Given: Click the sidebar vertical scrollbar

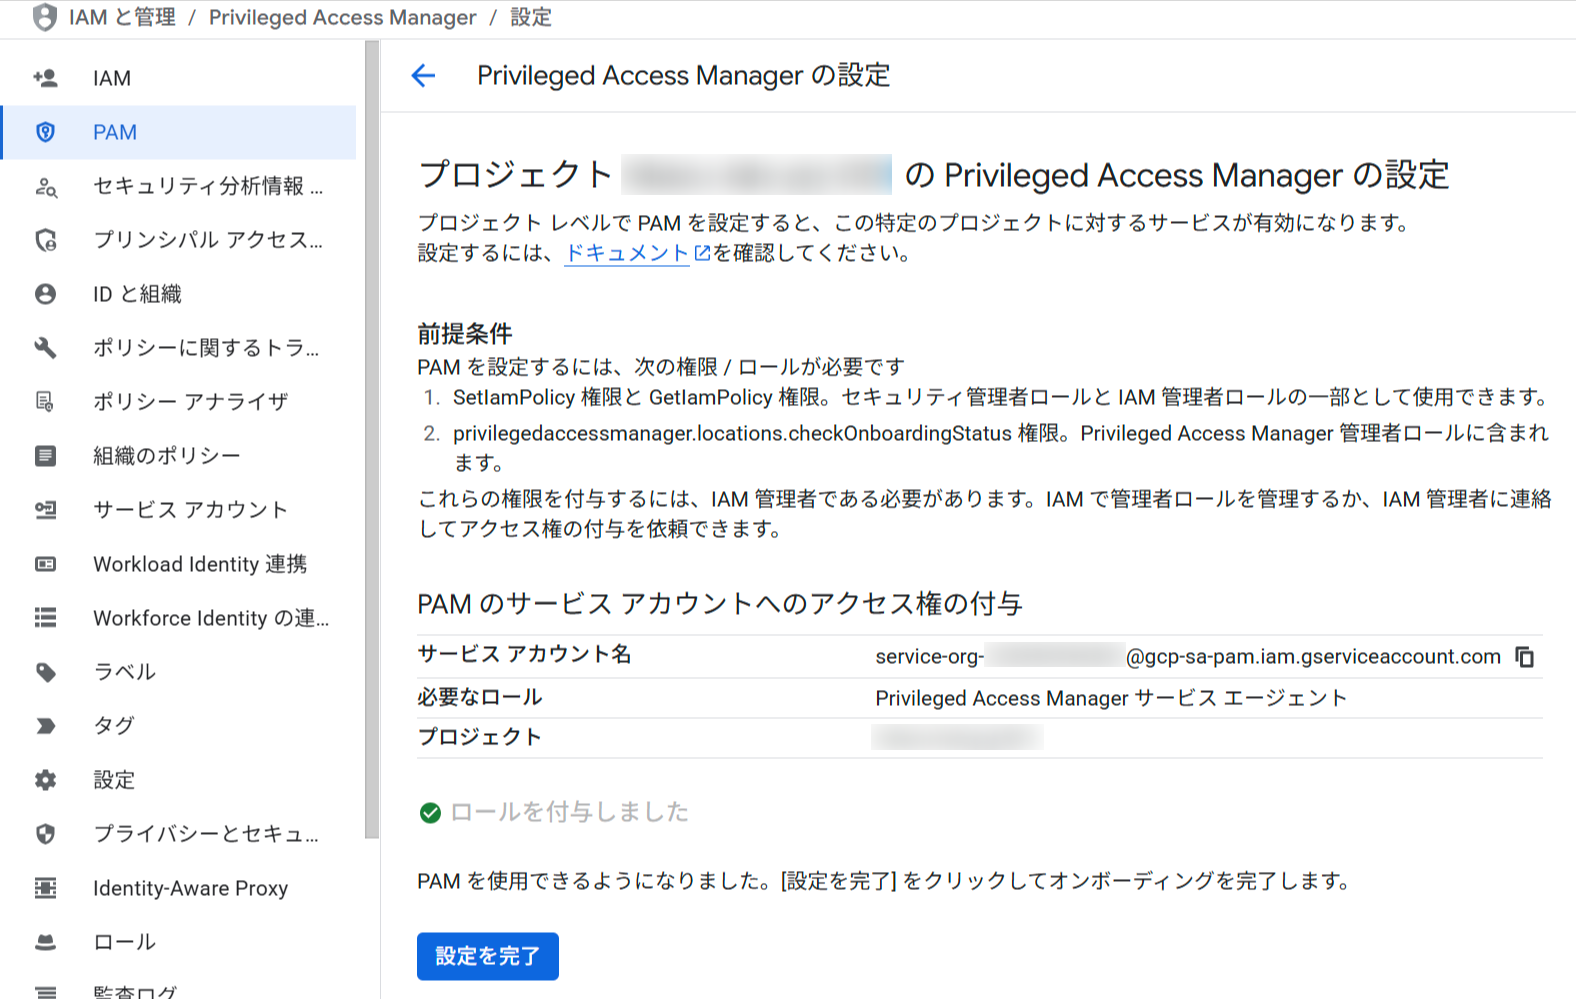Looking at the screenshot, I should [372, 440].
